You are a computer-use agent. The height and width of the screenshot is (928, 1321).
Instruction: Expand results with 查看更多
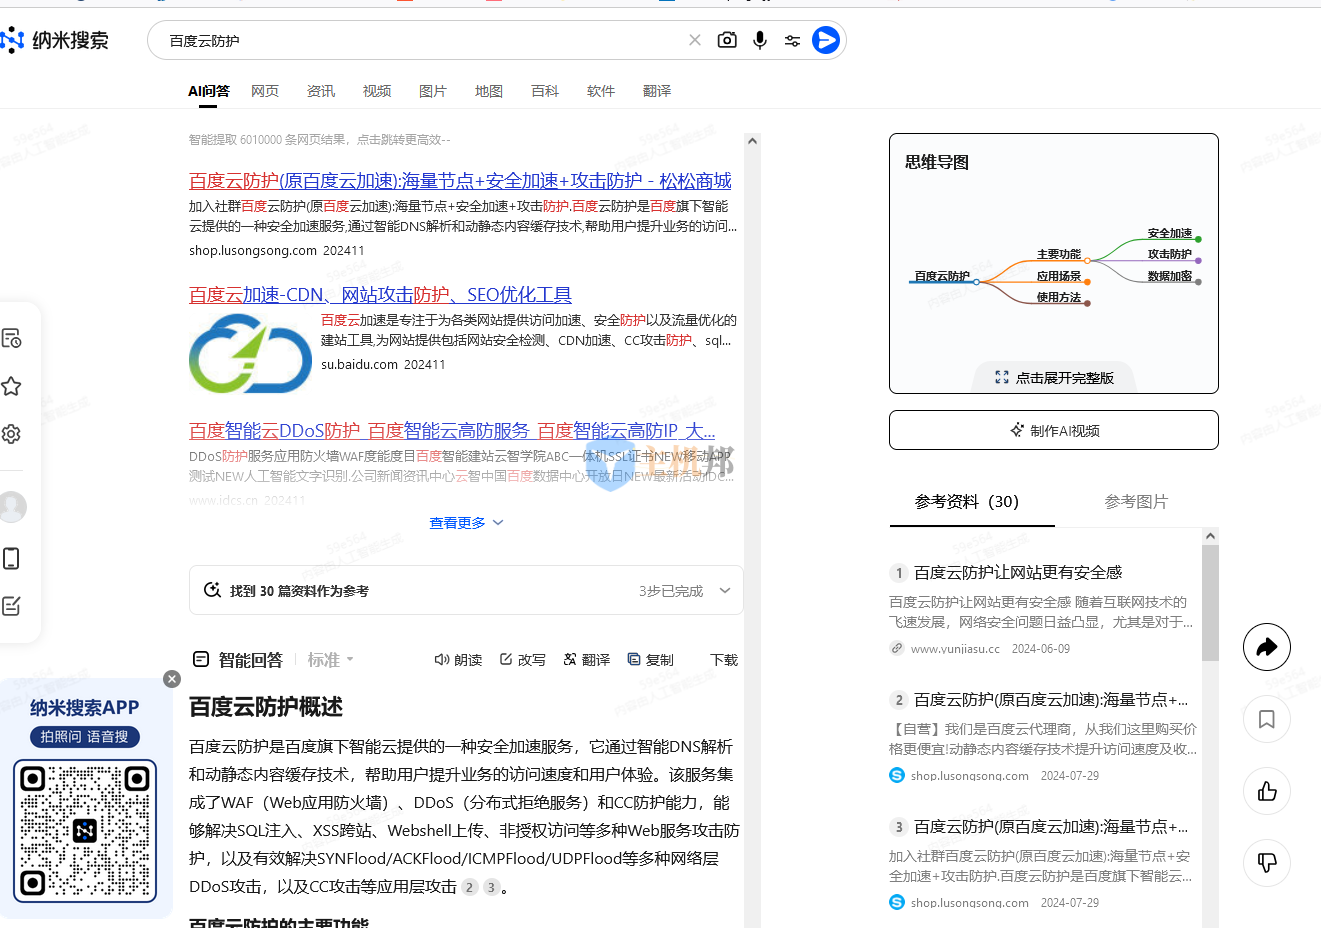point(466,523)
